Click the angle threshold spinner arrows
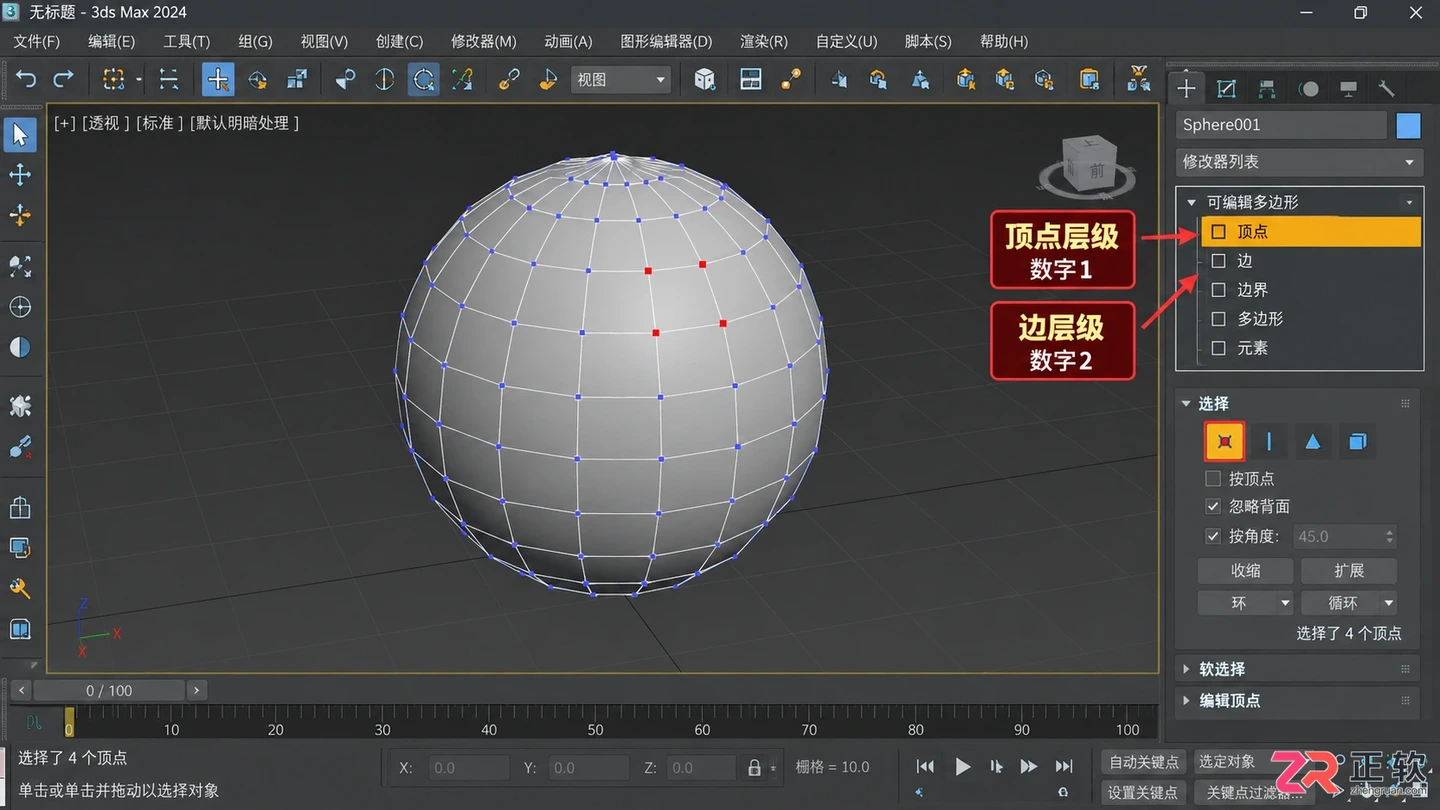This screenshot has width=1440, height=810. [1389, 536]
